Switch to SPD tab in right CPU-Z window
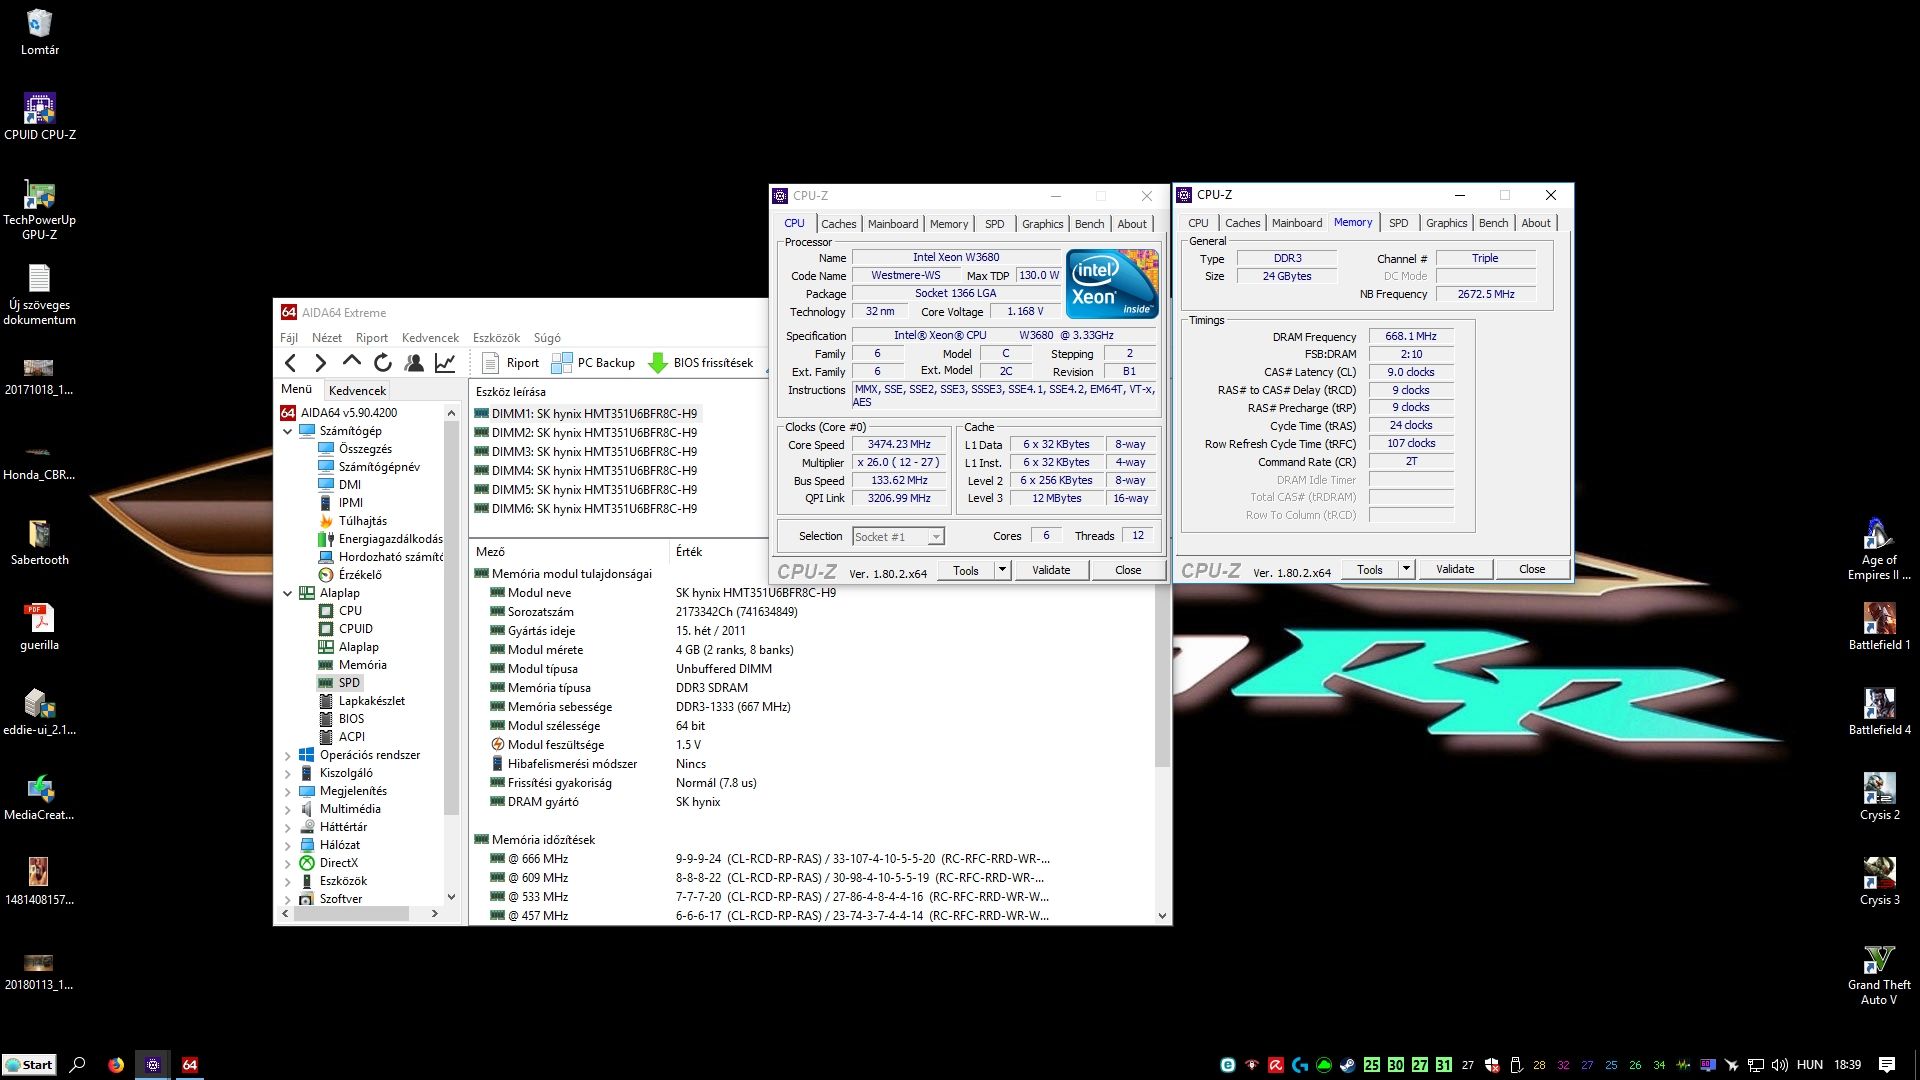The height and width of the screenshot is (1080, 1920). coord(1398,223)
